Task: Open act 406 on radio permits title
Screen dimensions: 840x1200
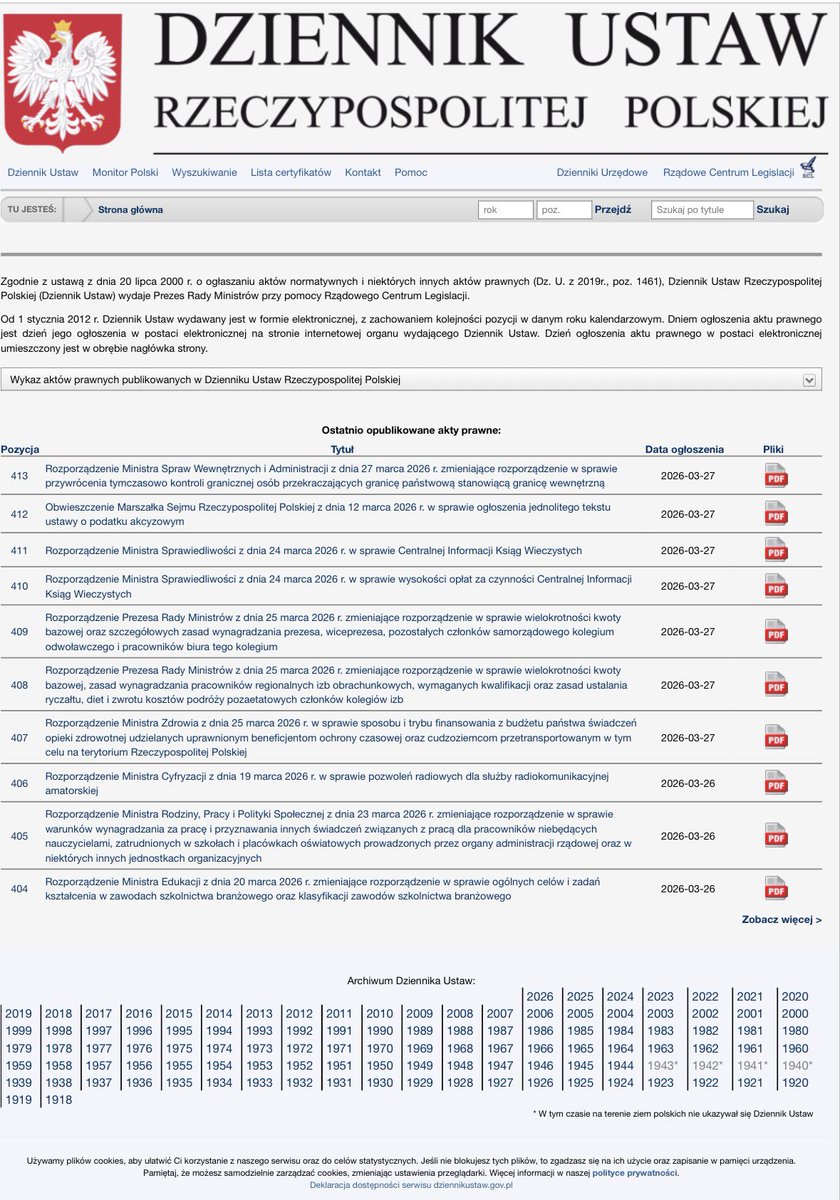Action: 325,783
